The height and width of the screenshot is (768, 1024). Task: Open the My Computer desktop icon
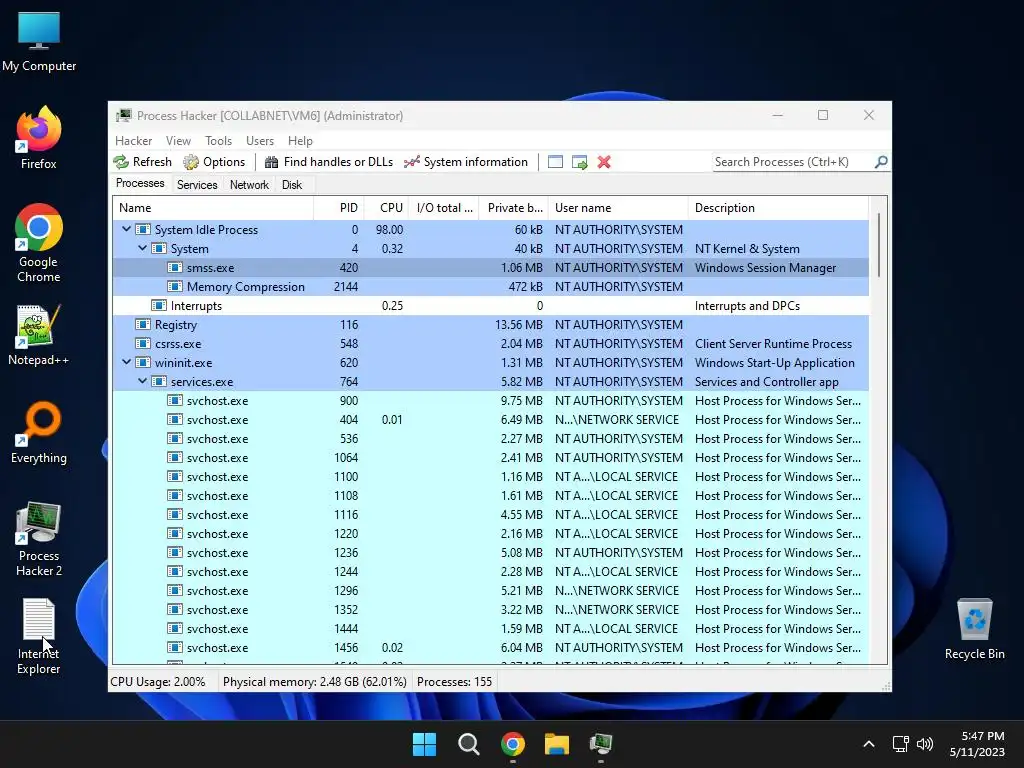click(x=39, y=42)
